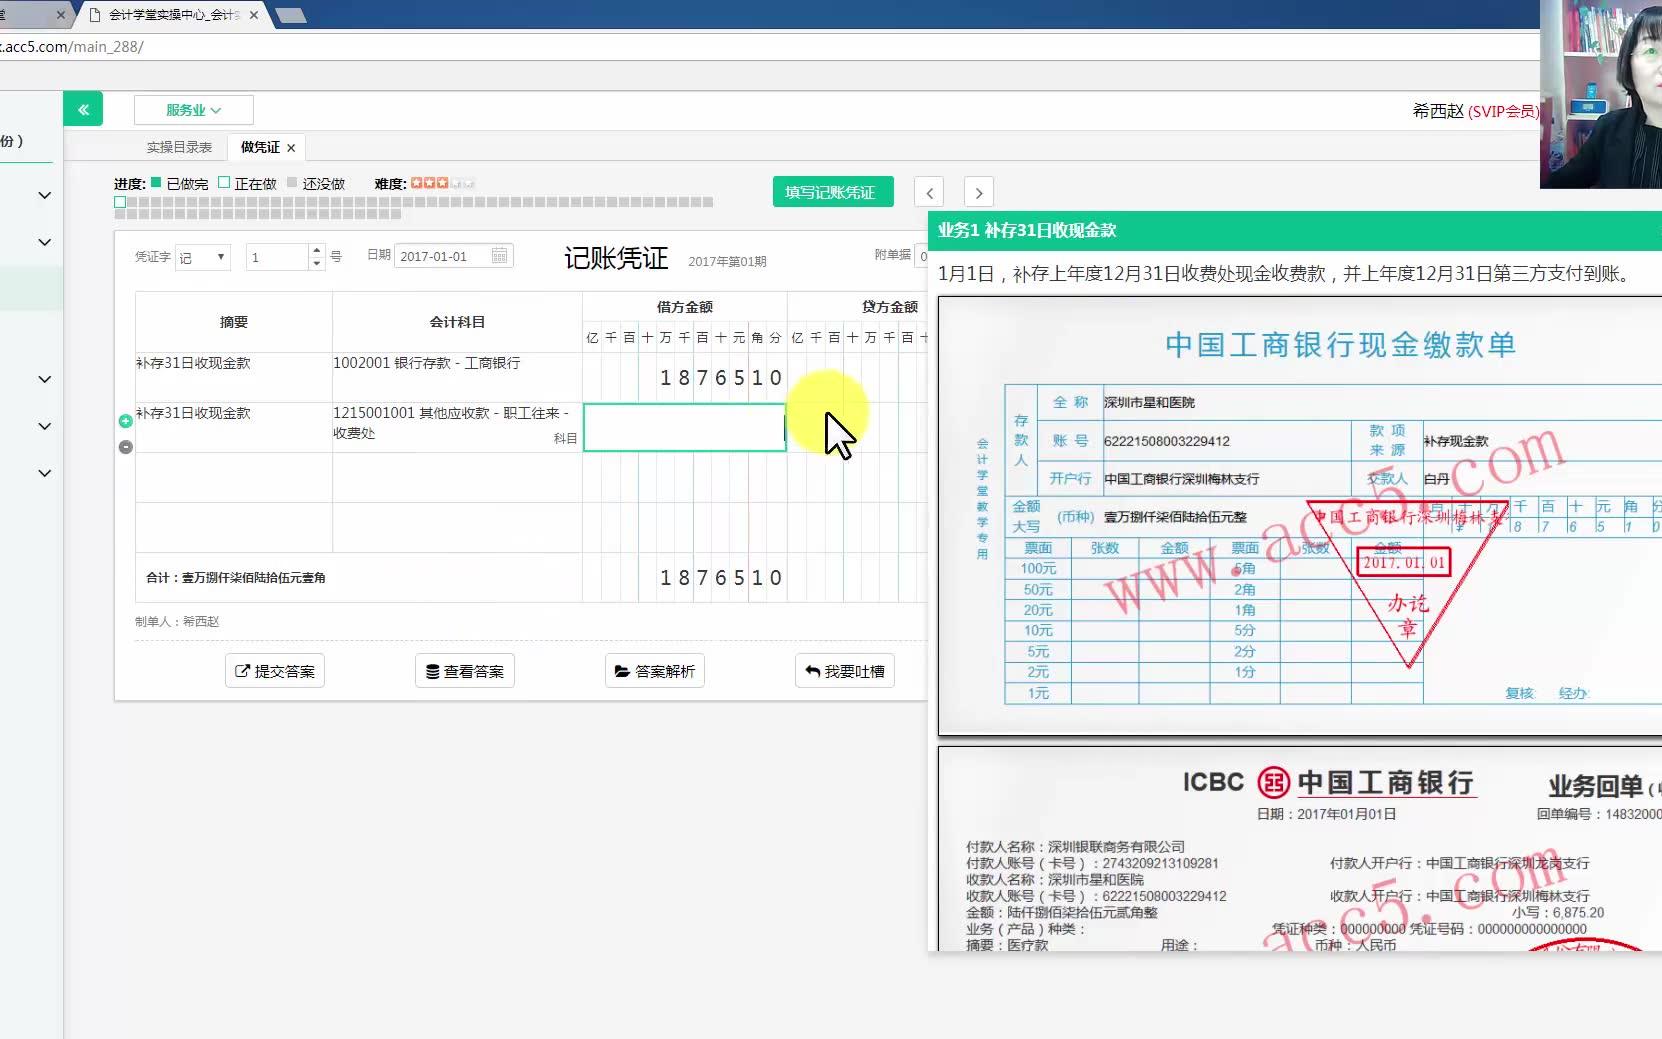
Task: Click the 查看答案 book icon
Action: (x=431, y=670)
